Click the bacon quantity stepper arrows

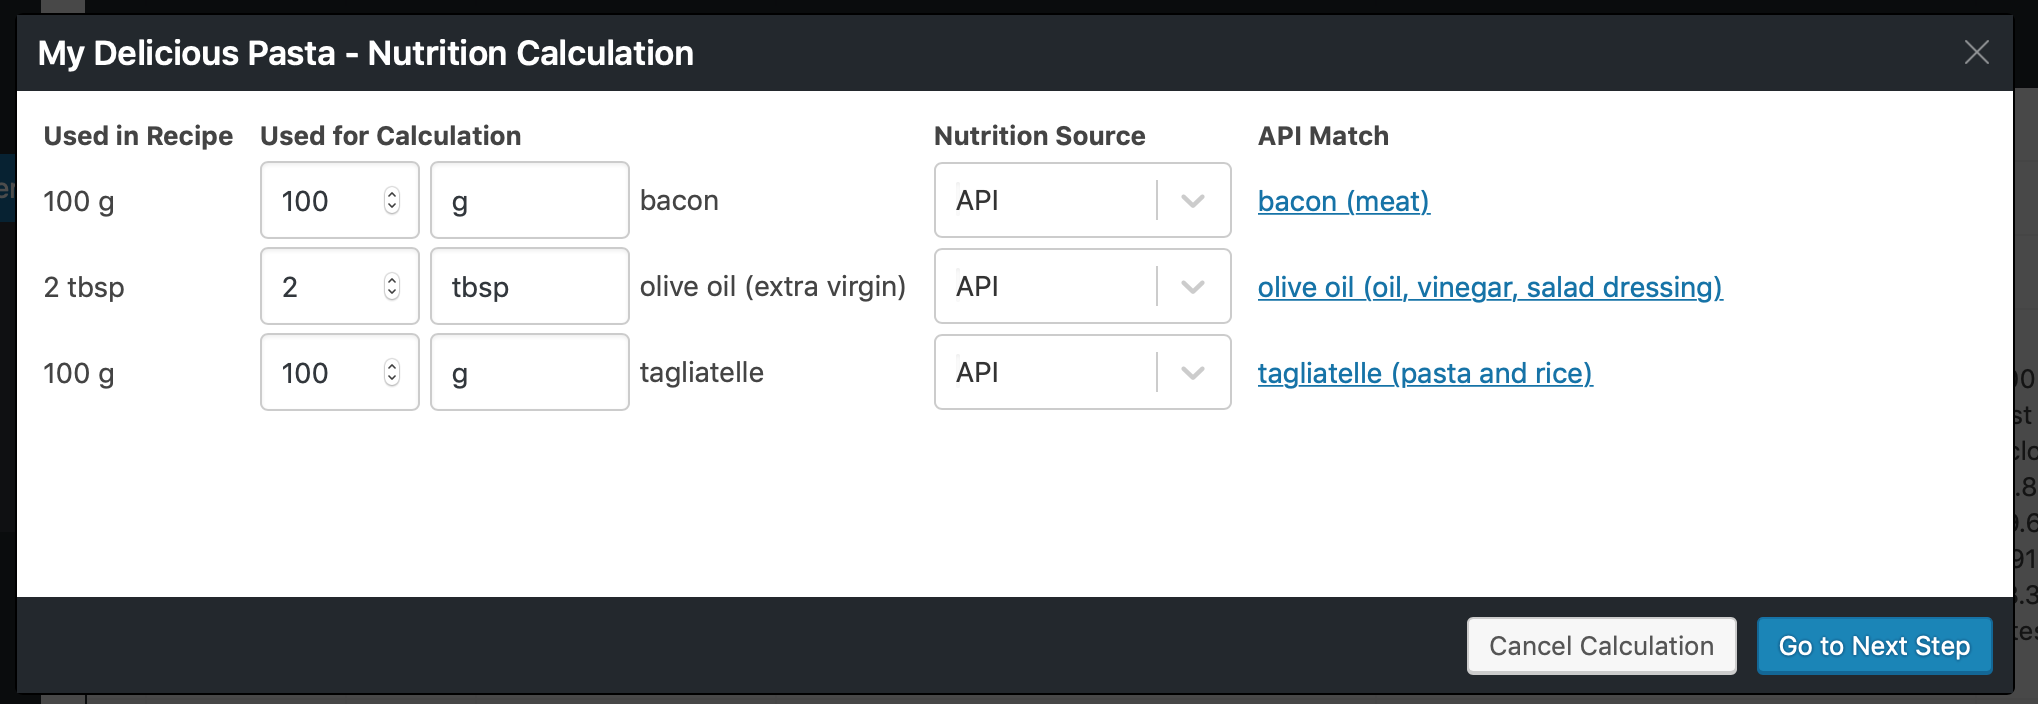tap(392, 201)
